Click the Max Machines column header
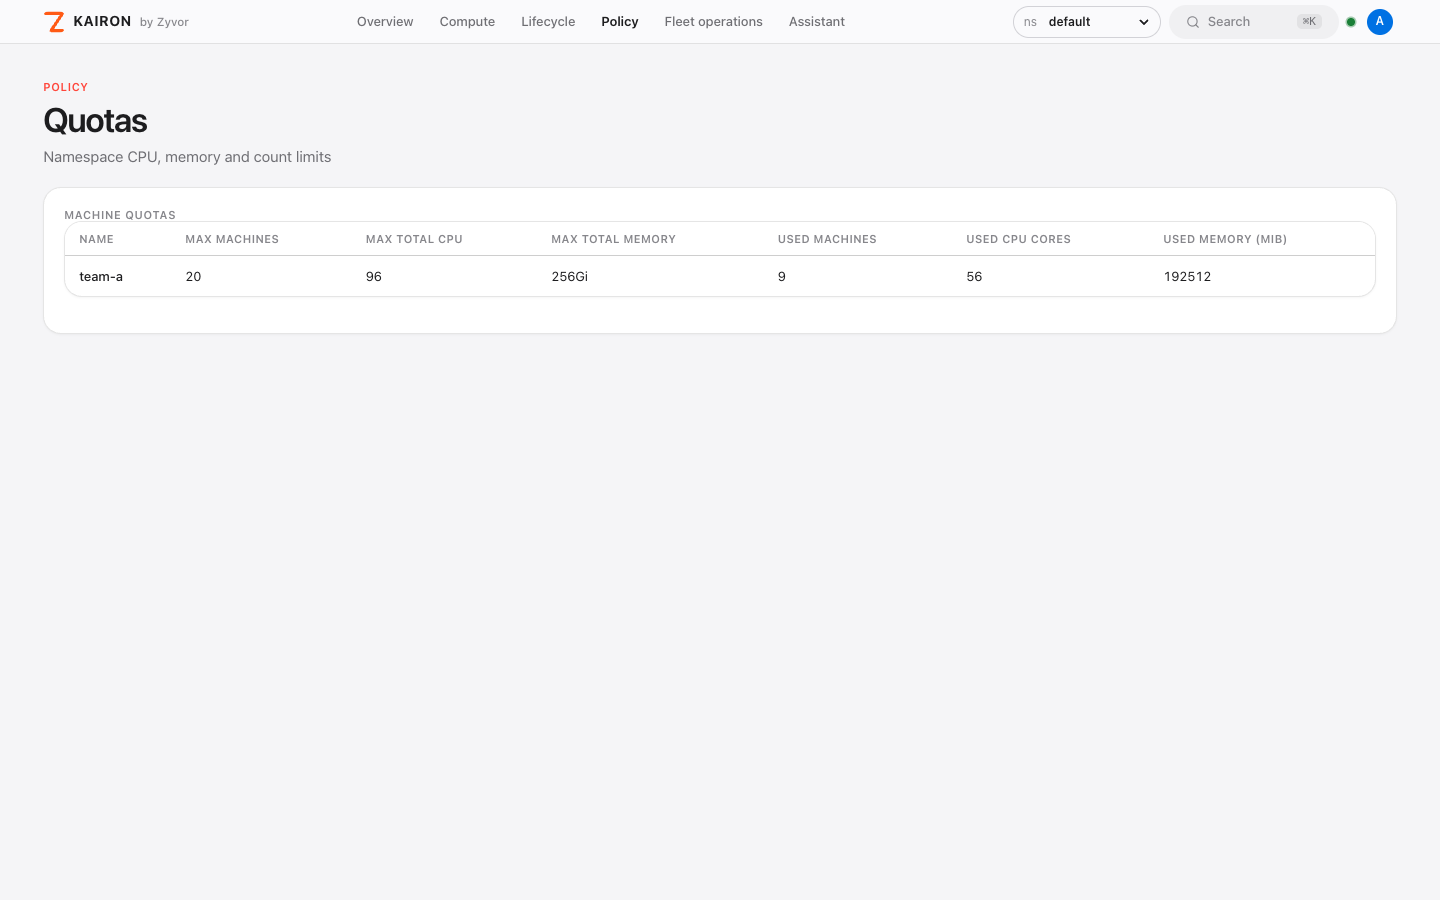1440x900 pixels. click(232, 240)
